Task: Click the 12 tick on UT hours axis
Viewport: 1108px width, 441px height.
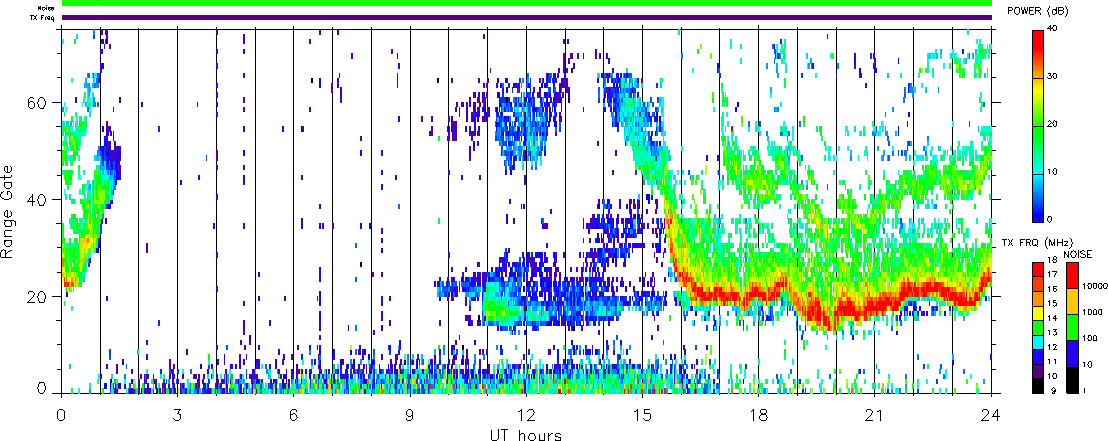Action: 526,414
